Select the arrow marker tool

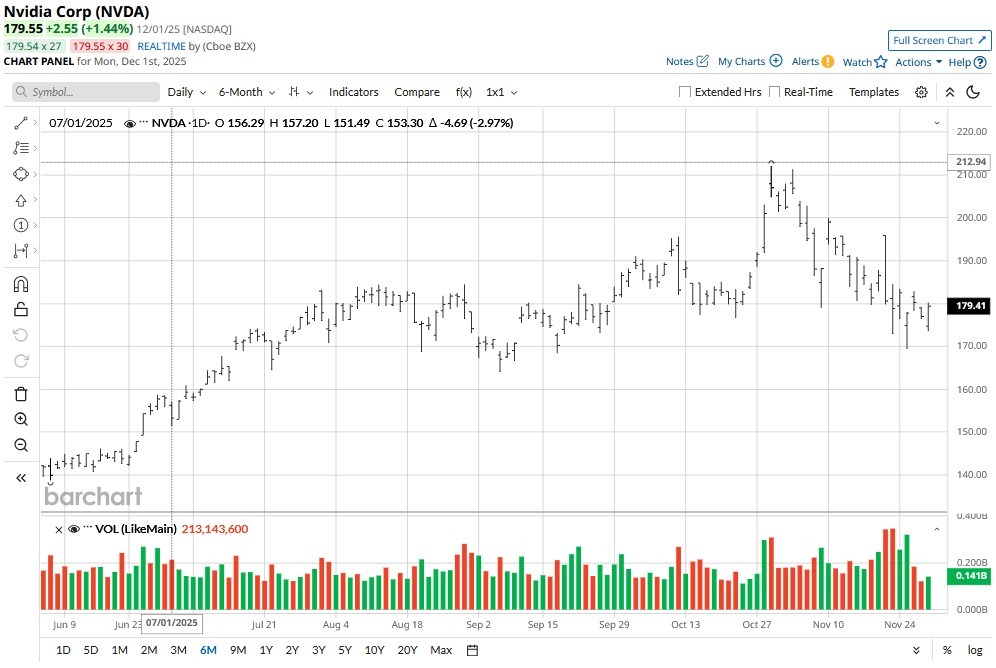coord(20,200)
